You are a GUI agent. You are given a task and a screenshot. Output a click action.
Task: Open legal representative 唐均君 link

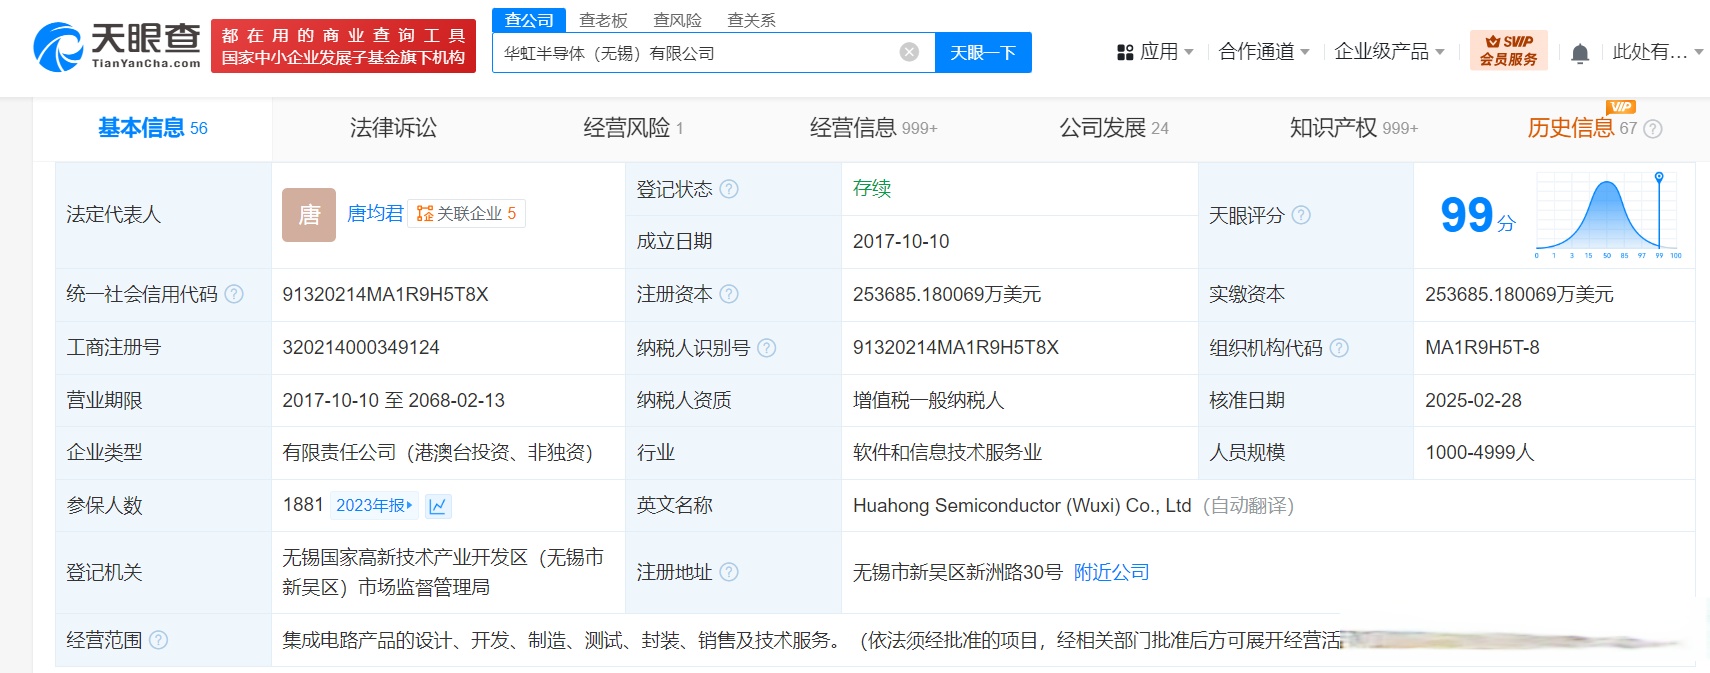click(x=375, y=214)
